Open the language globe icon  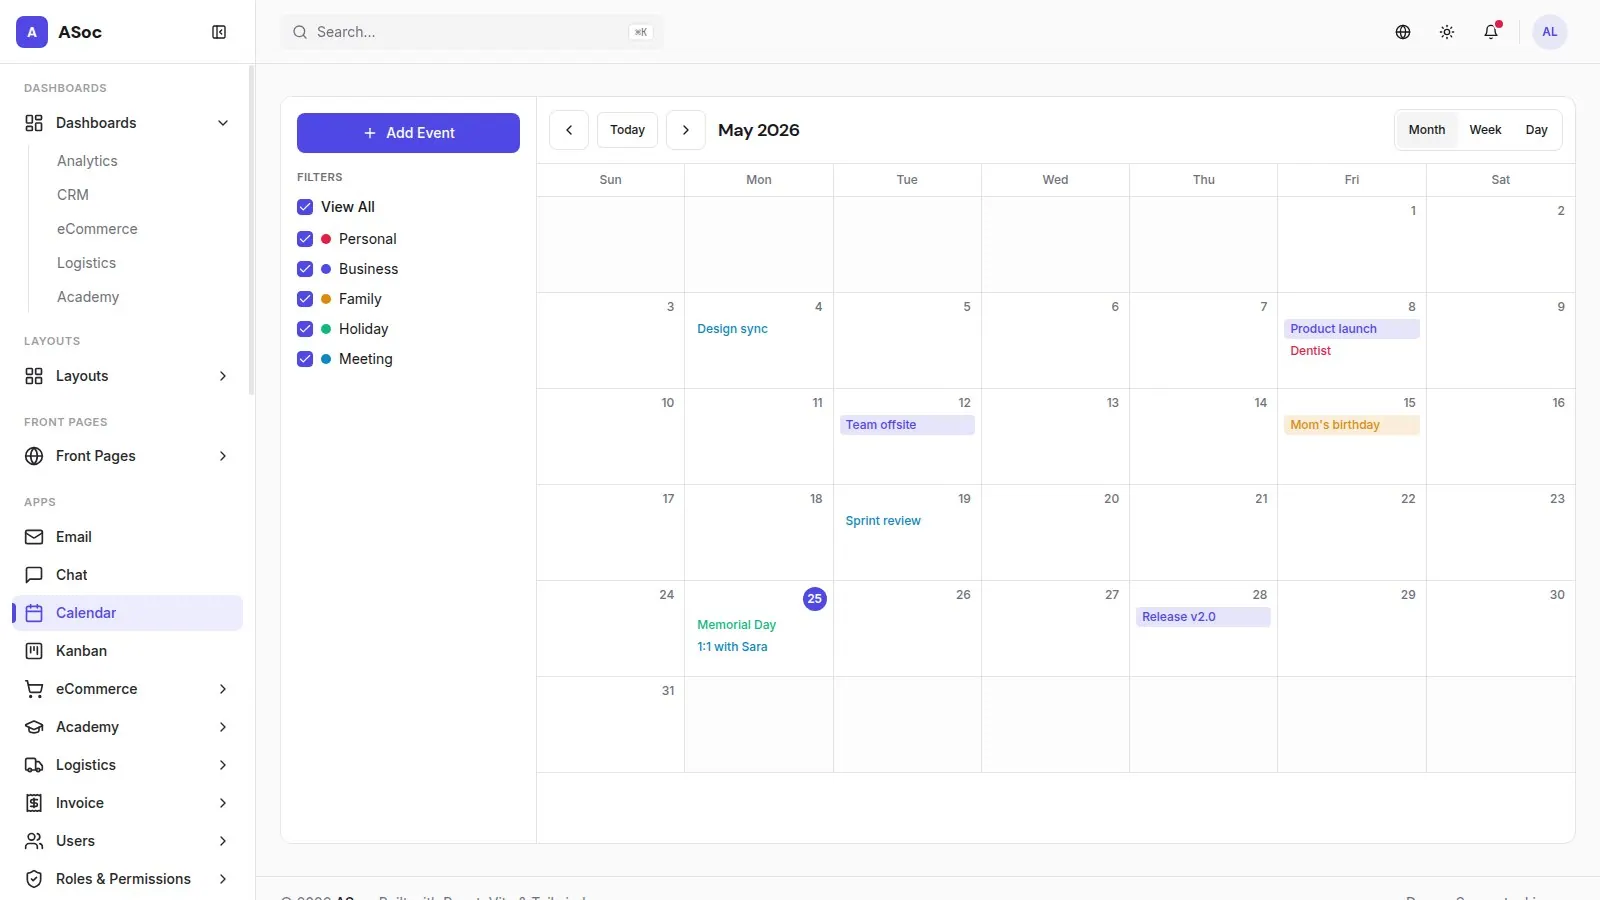[x=1403, y=32]
